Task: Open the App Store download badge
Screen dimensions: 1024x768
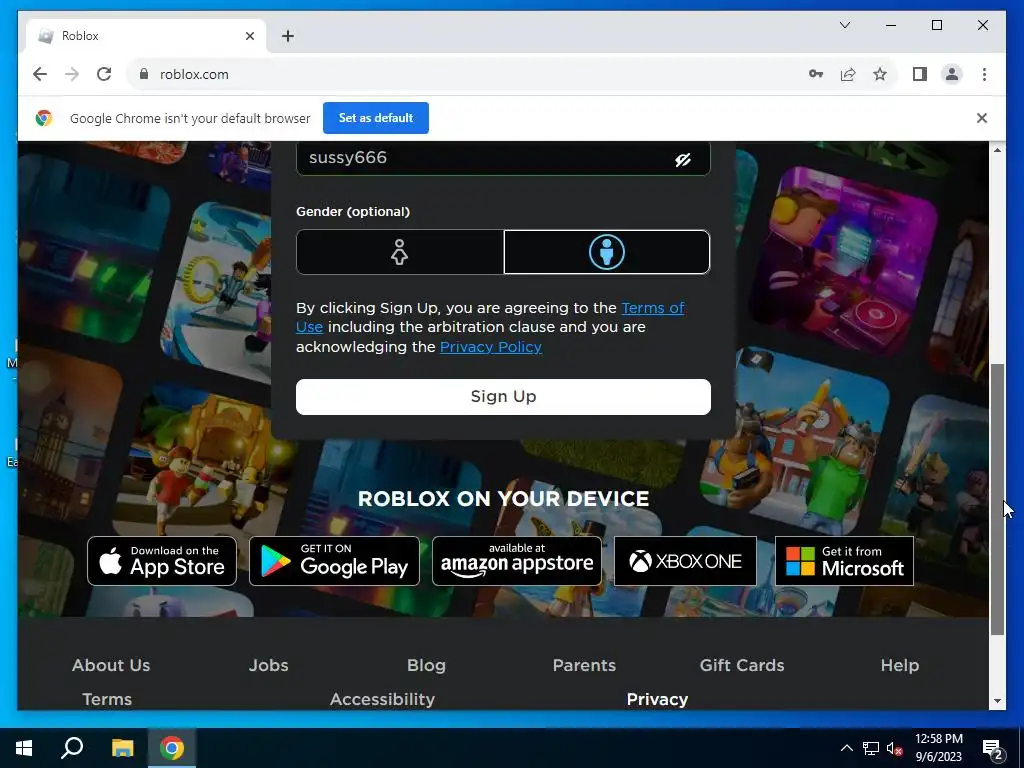Action: pos(162,561)
